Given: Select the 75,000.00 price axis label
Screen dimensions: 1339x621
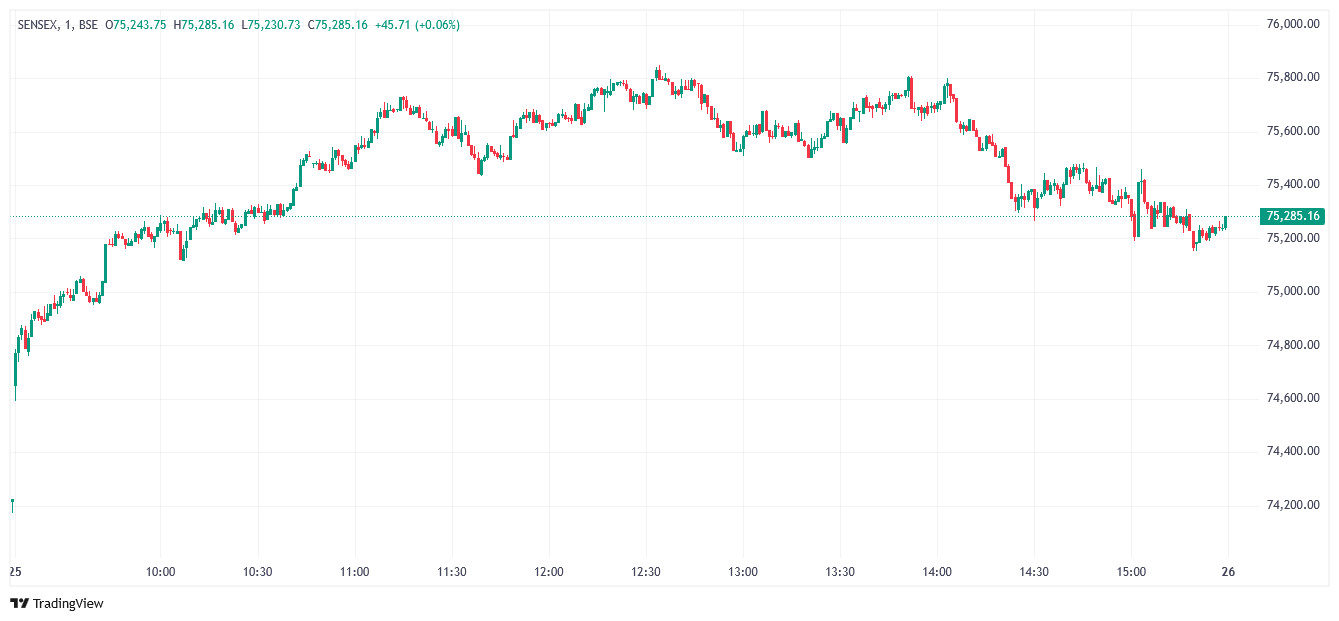Looking at the screenshot, I should point(1292,291).
